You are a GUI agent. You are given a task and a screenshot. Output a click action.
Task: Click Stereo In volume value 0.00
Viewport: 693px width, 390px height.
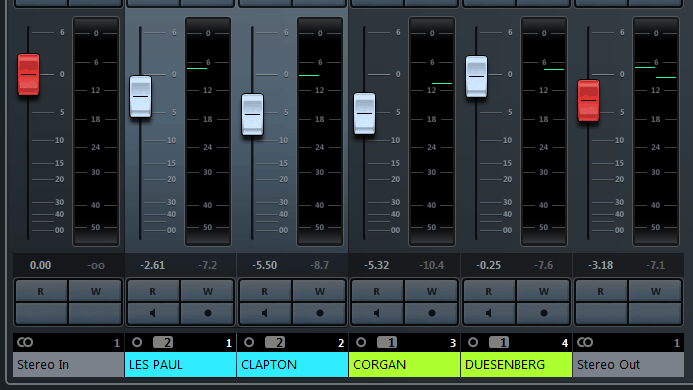(40, 265)
